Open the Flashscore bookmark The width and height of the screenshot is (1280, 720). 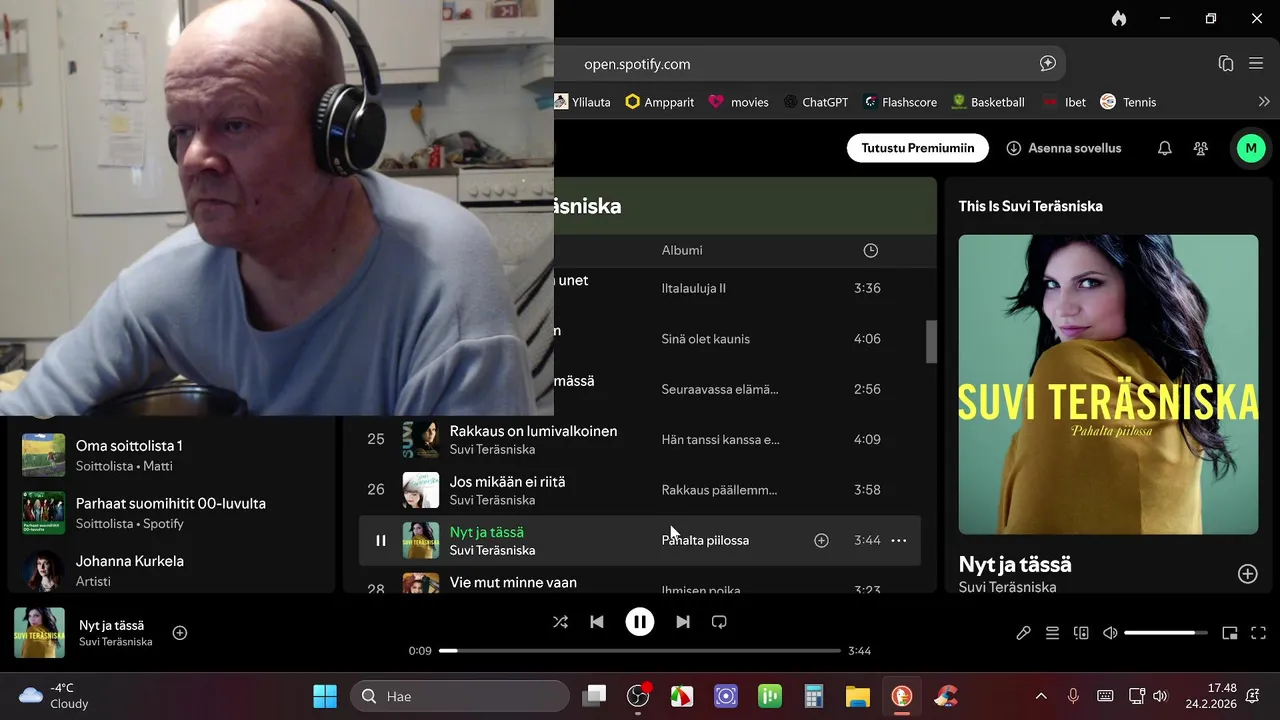pyautogui.click(x=900, y=102)
